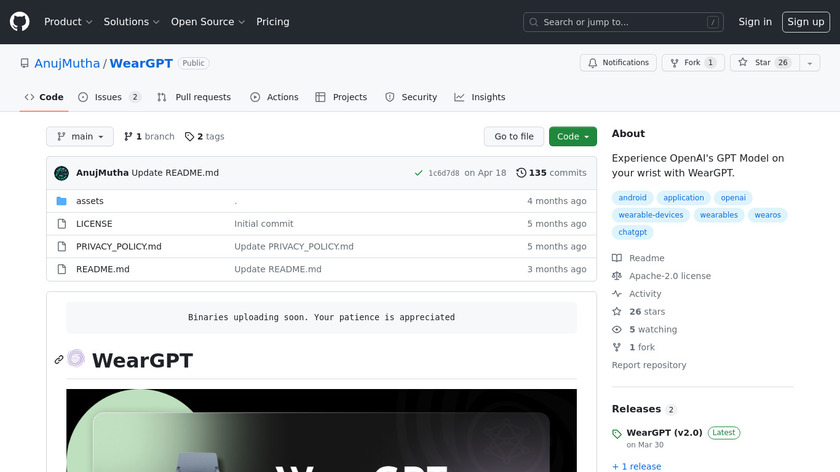Switch to the Issues tab
Viewport: 840px width, 472px height.
pos(109,97)
